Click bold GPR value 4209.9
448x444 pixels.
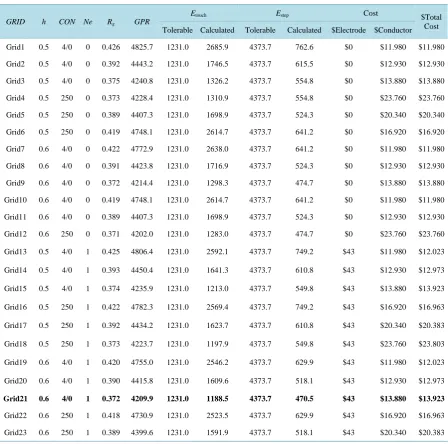pyautogui.click(x=142, y=399)
